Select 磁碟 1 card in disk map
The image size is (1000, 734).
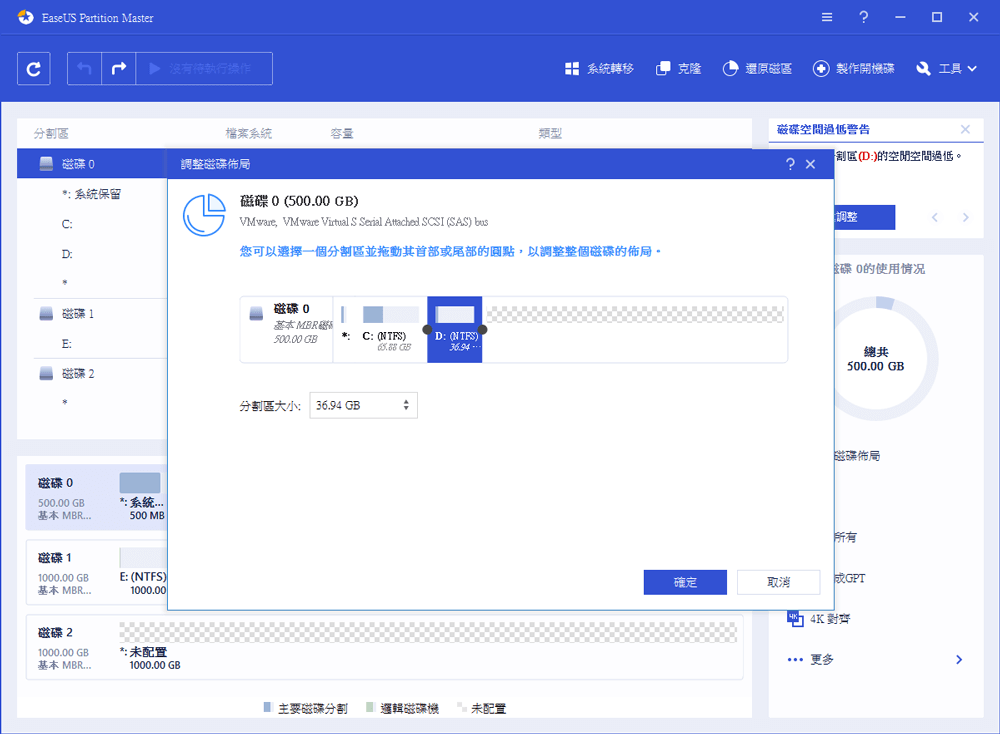[96, 572]
